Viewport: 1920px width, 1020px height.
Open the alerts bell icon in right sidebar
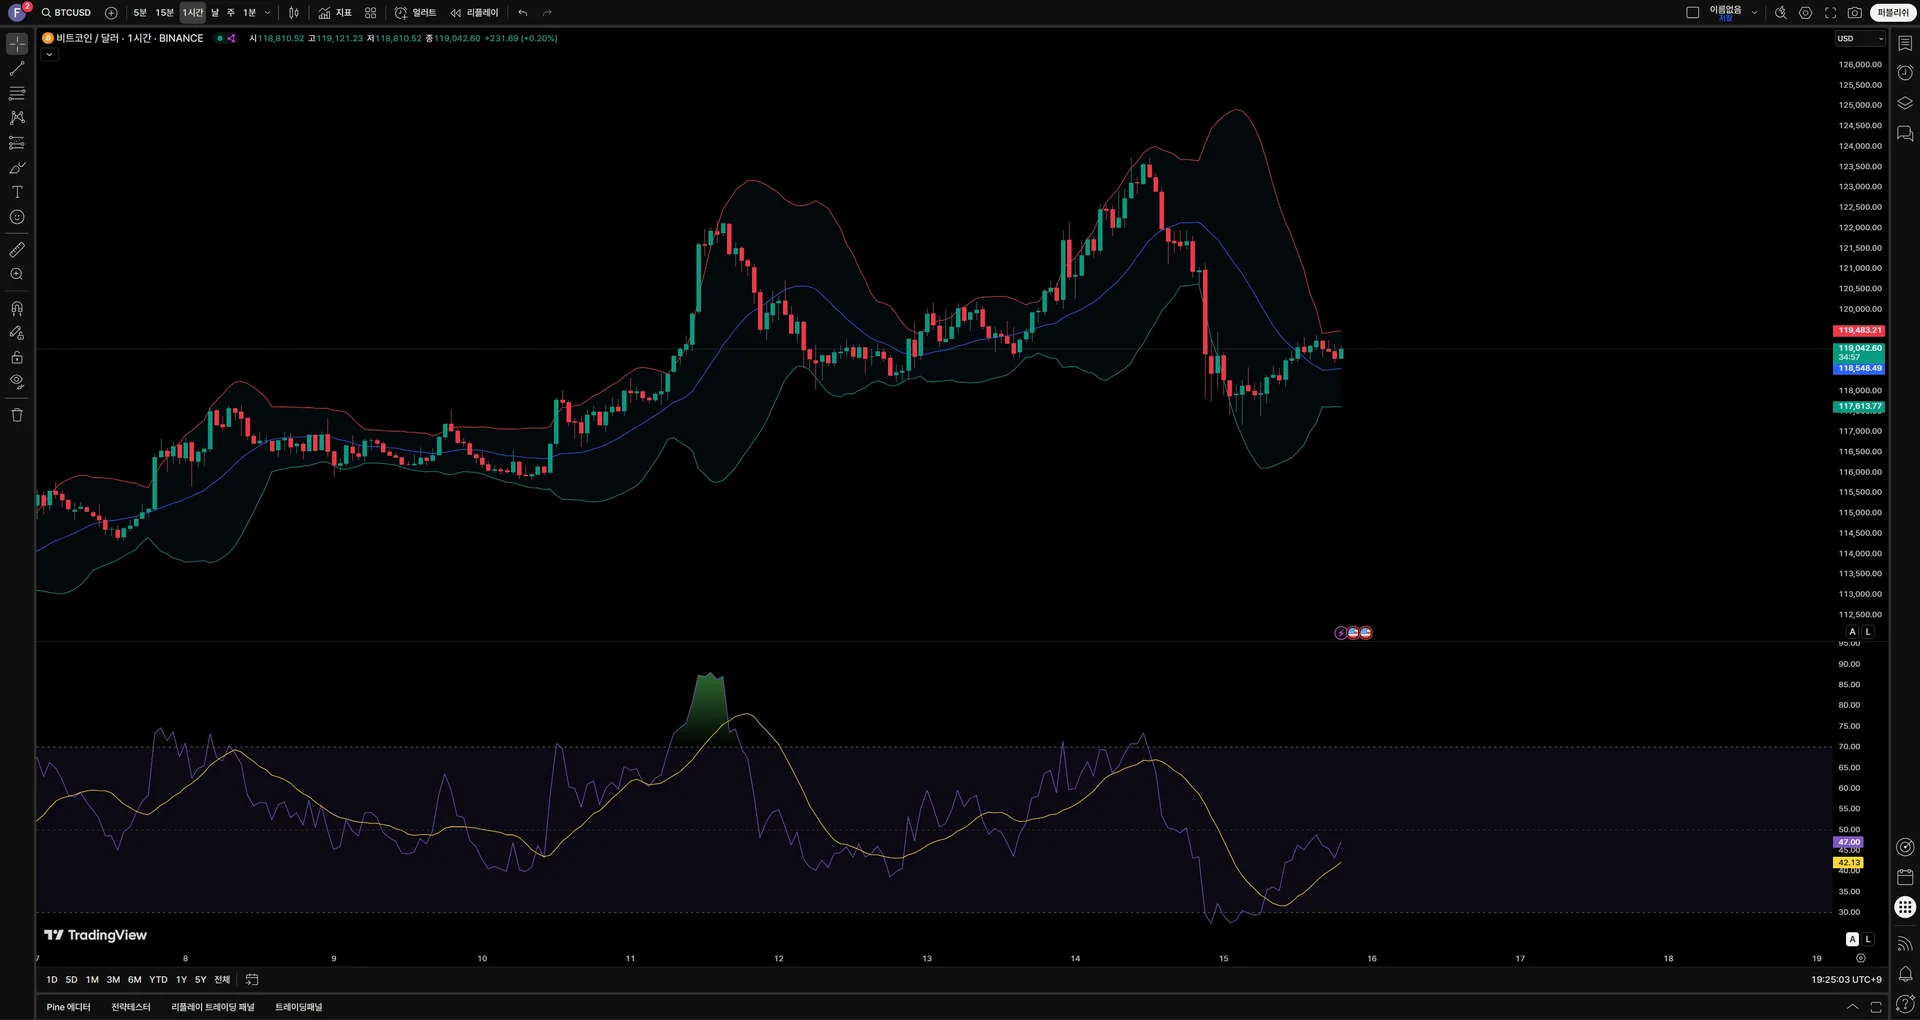tap(1905, 974)
